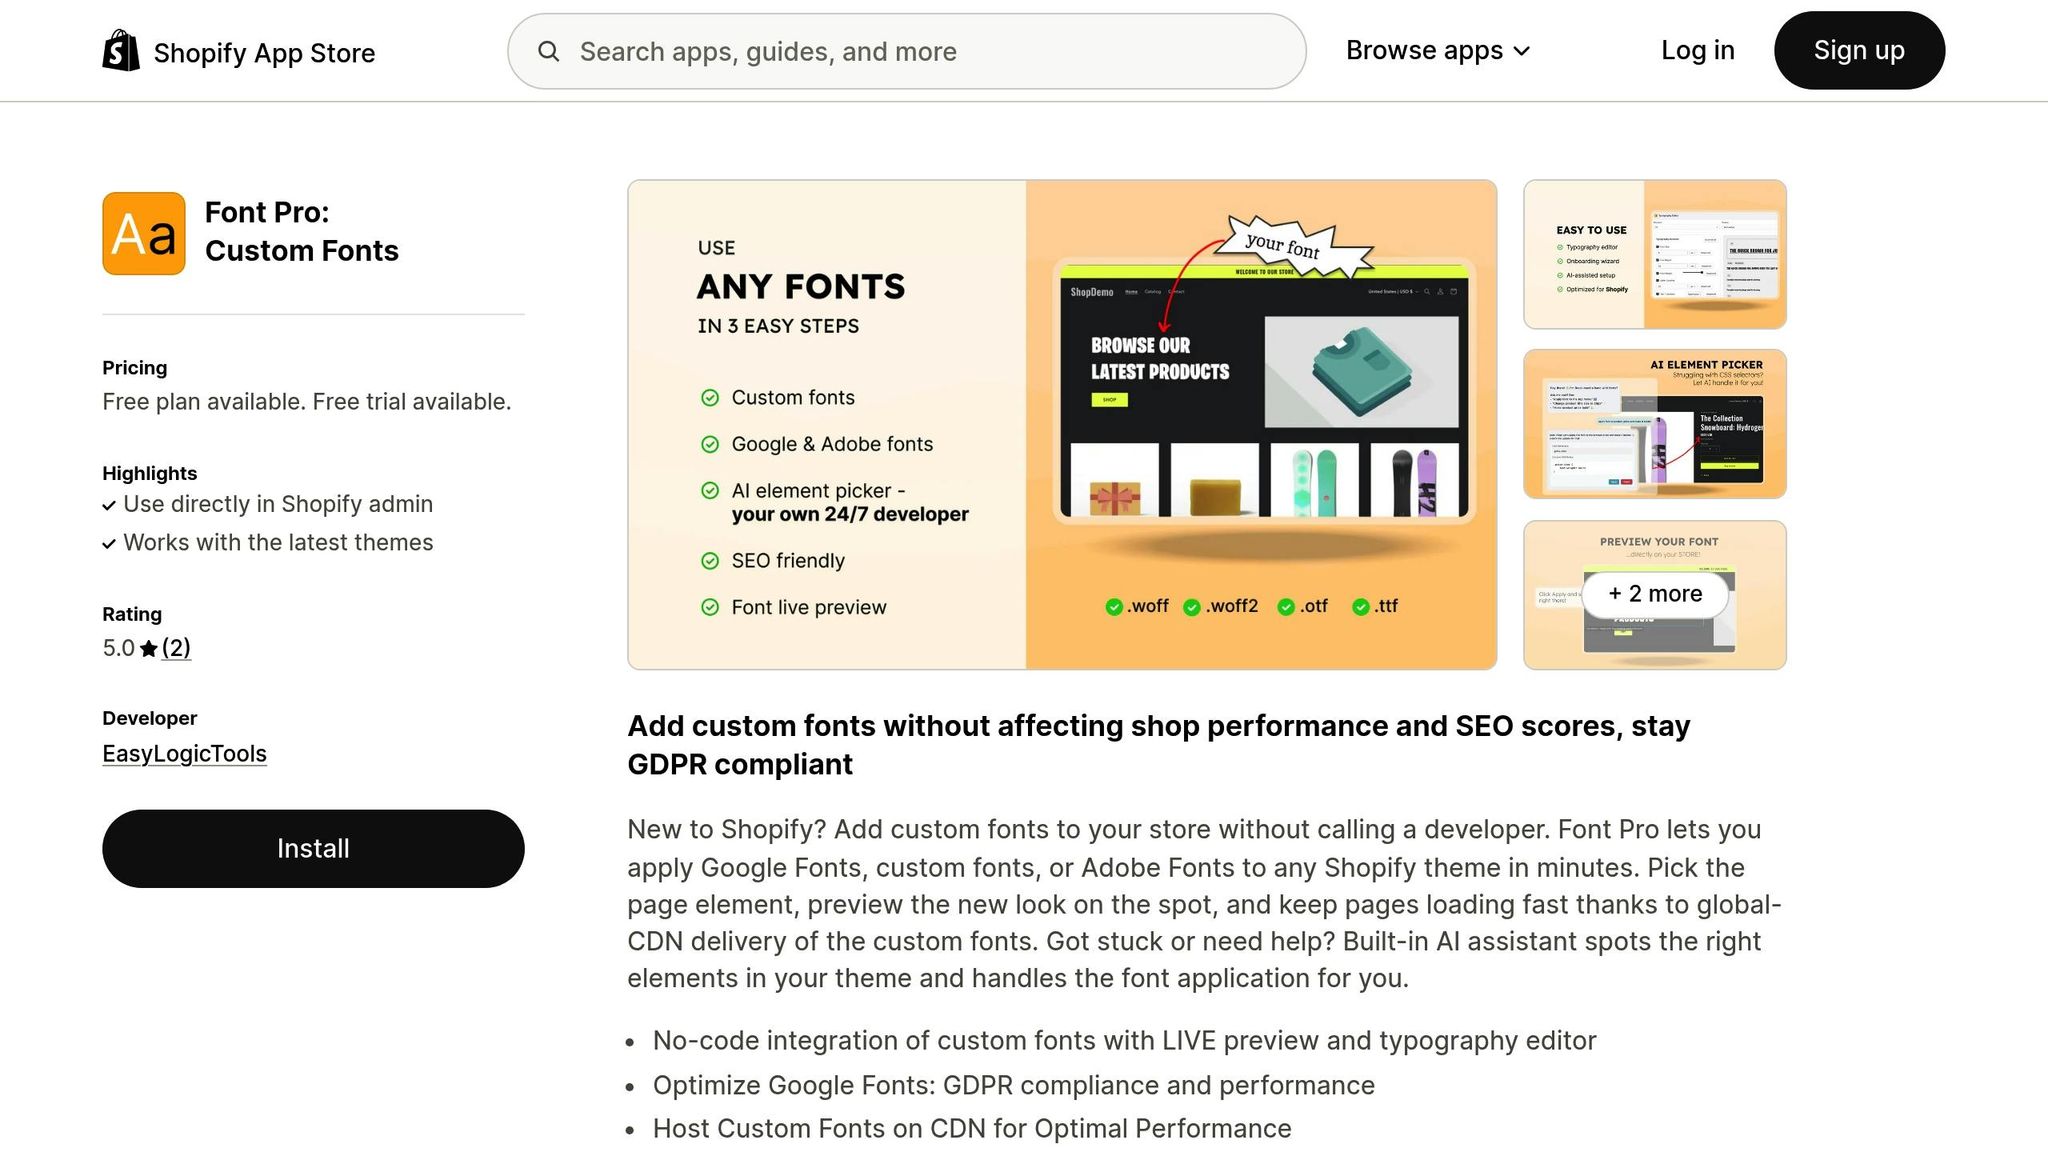Click the Pricing section label
Screen dimensions: 2048x1152
pyautogui.click(x=135, y=368)
